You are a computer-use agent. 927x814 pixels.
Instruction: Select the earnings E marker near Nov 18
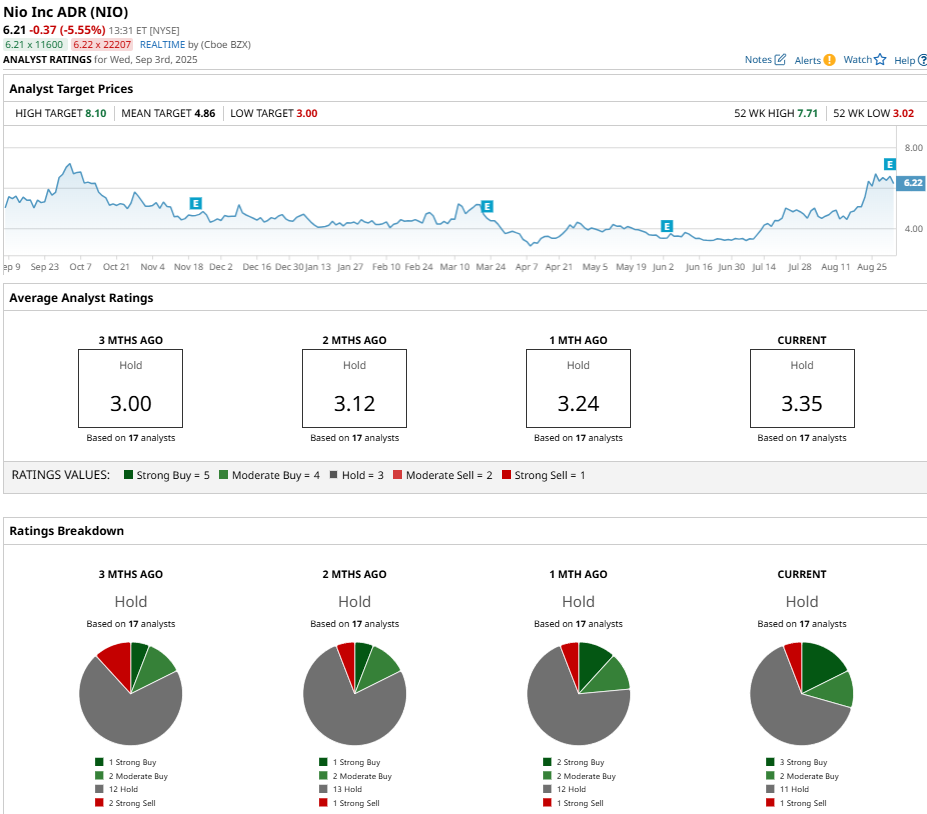196,203
